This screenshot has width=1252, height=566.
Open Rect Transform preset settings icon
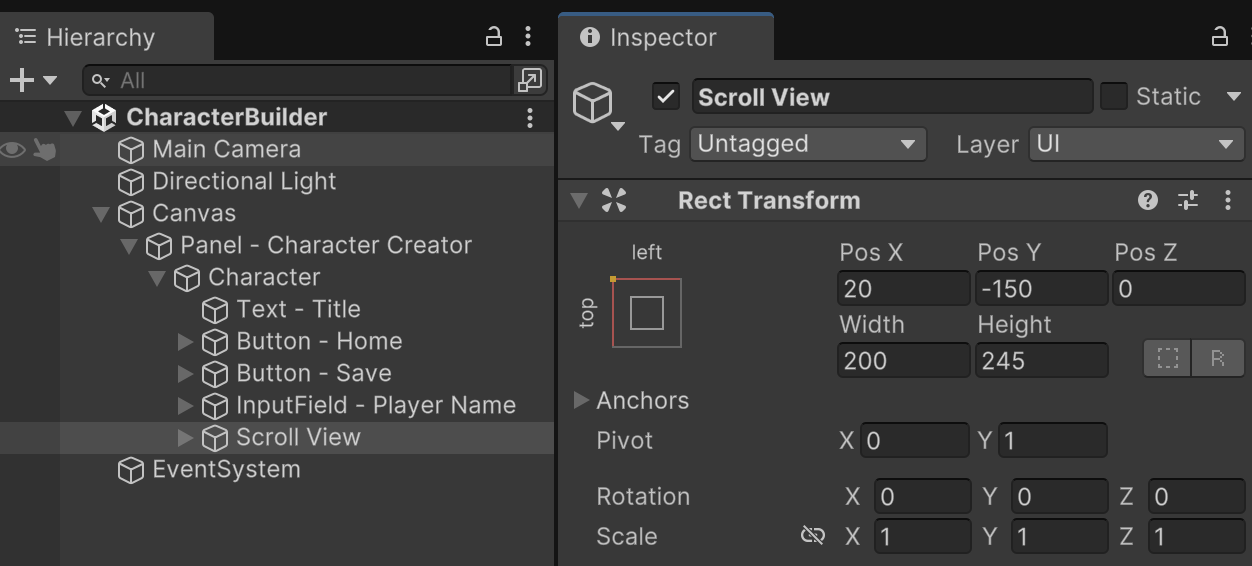click(x=1188, y=200)
